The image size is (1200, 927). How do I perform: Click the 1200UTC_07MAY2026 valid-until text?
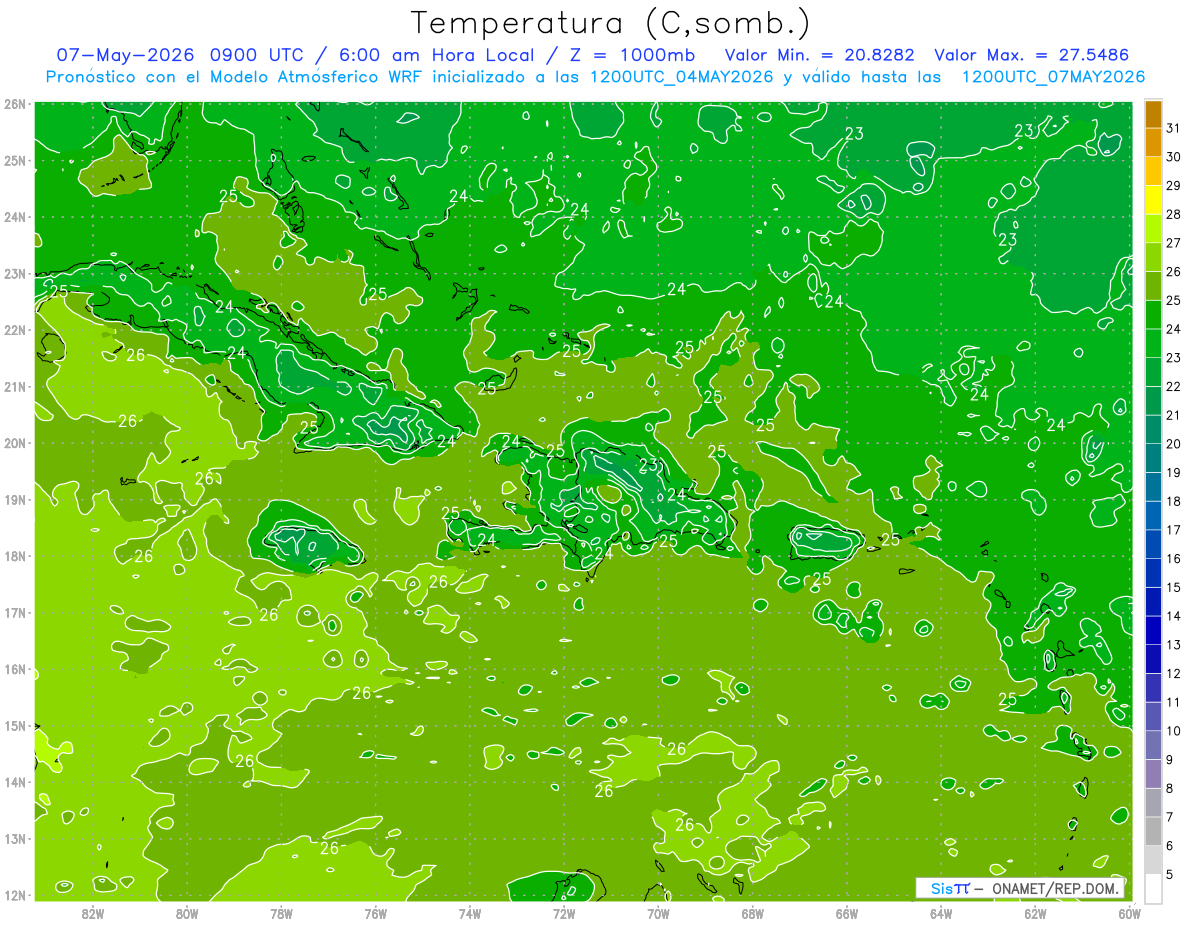pyautogui.click(x=1053, y=77)
